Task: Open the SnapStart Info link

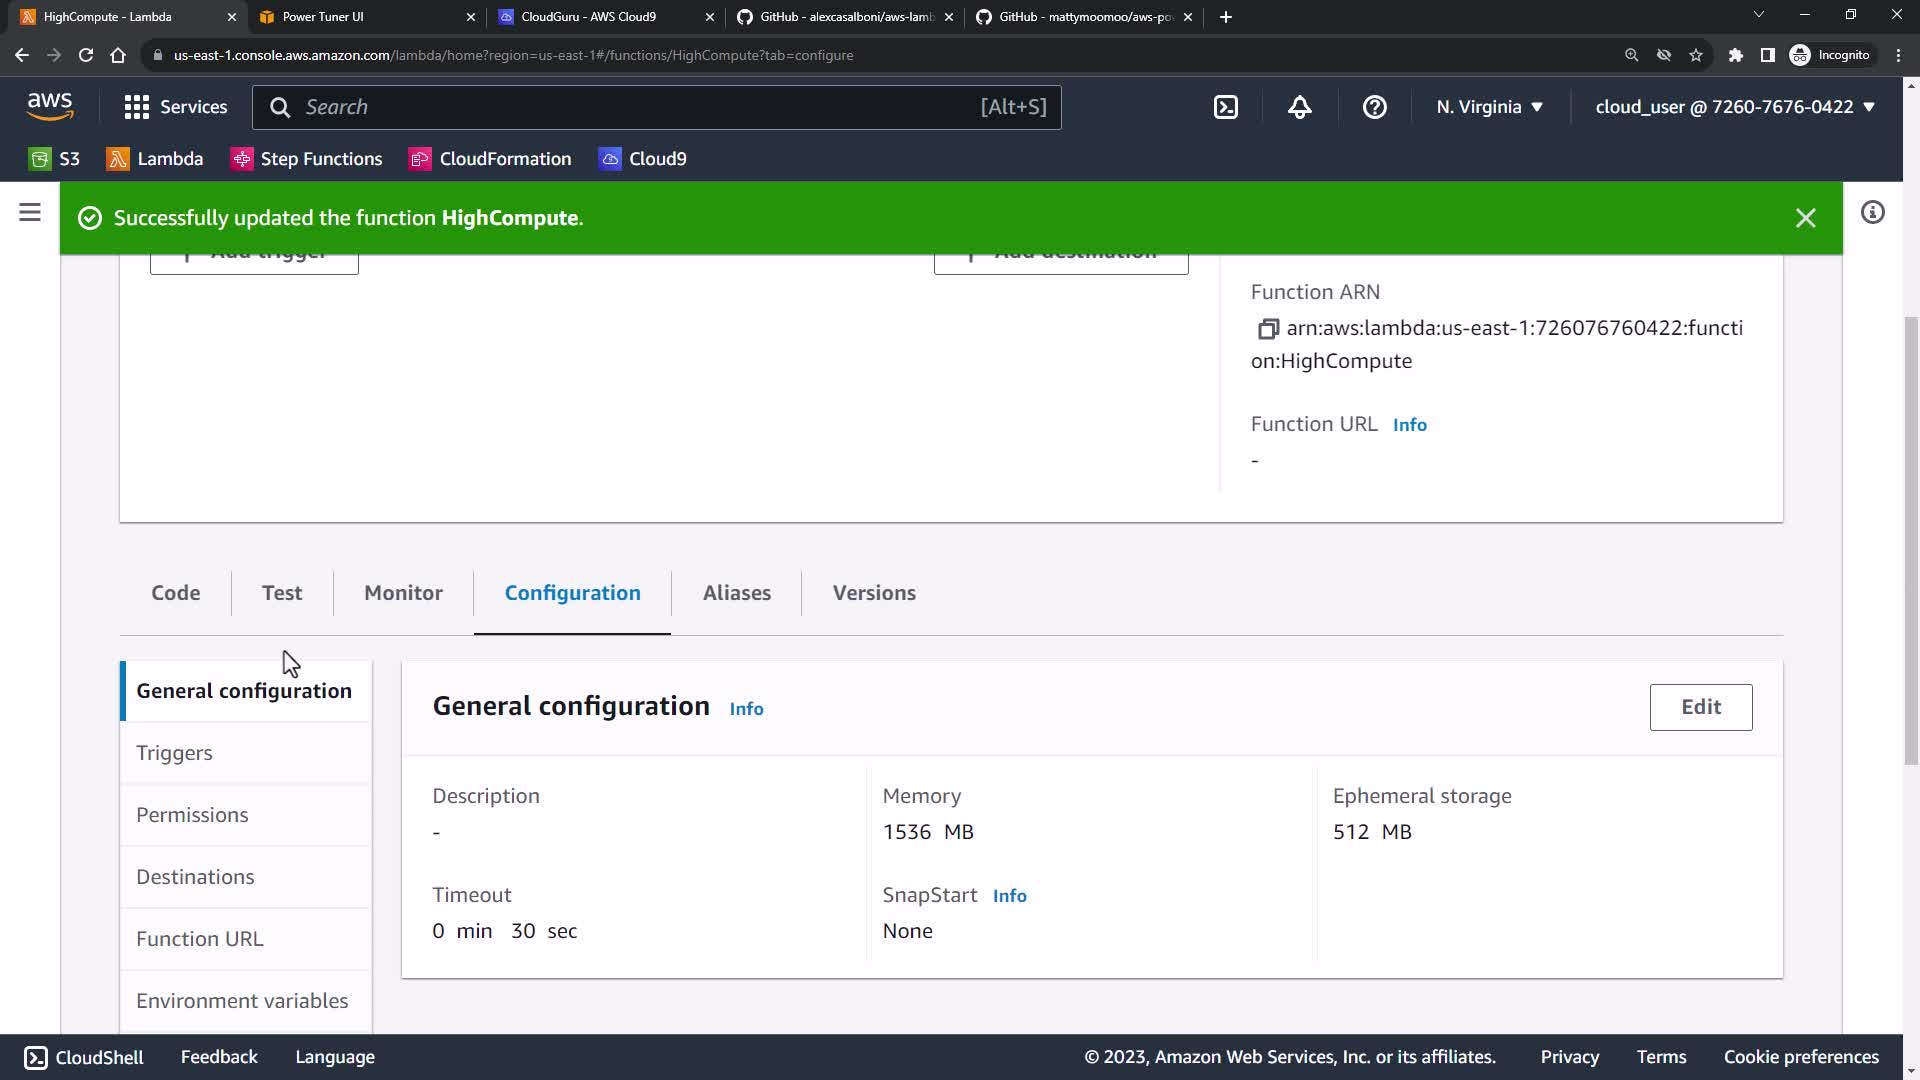Action: (x=1009, y=896)
